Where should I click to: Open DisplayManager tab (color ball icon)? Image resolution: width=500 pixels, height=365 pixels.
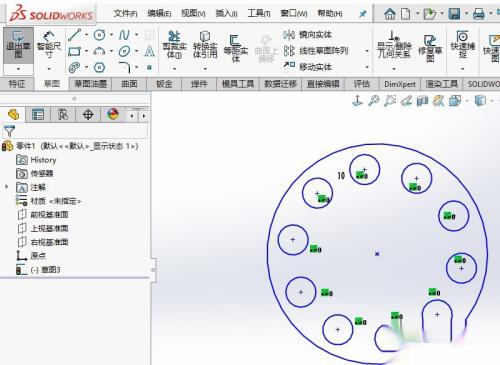pyautogui.click(x=113, y=115)
